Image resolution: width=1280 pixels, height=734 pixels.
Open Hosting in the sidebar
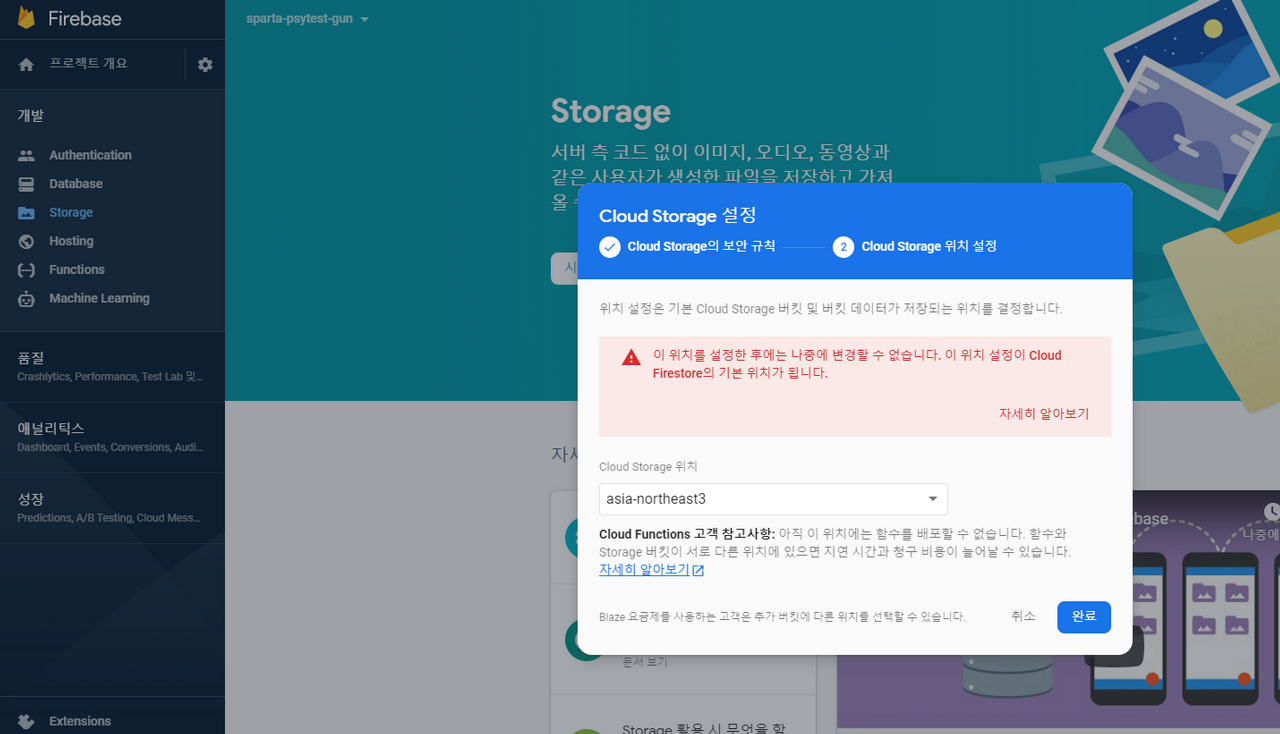[71, 241]
